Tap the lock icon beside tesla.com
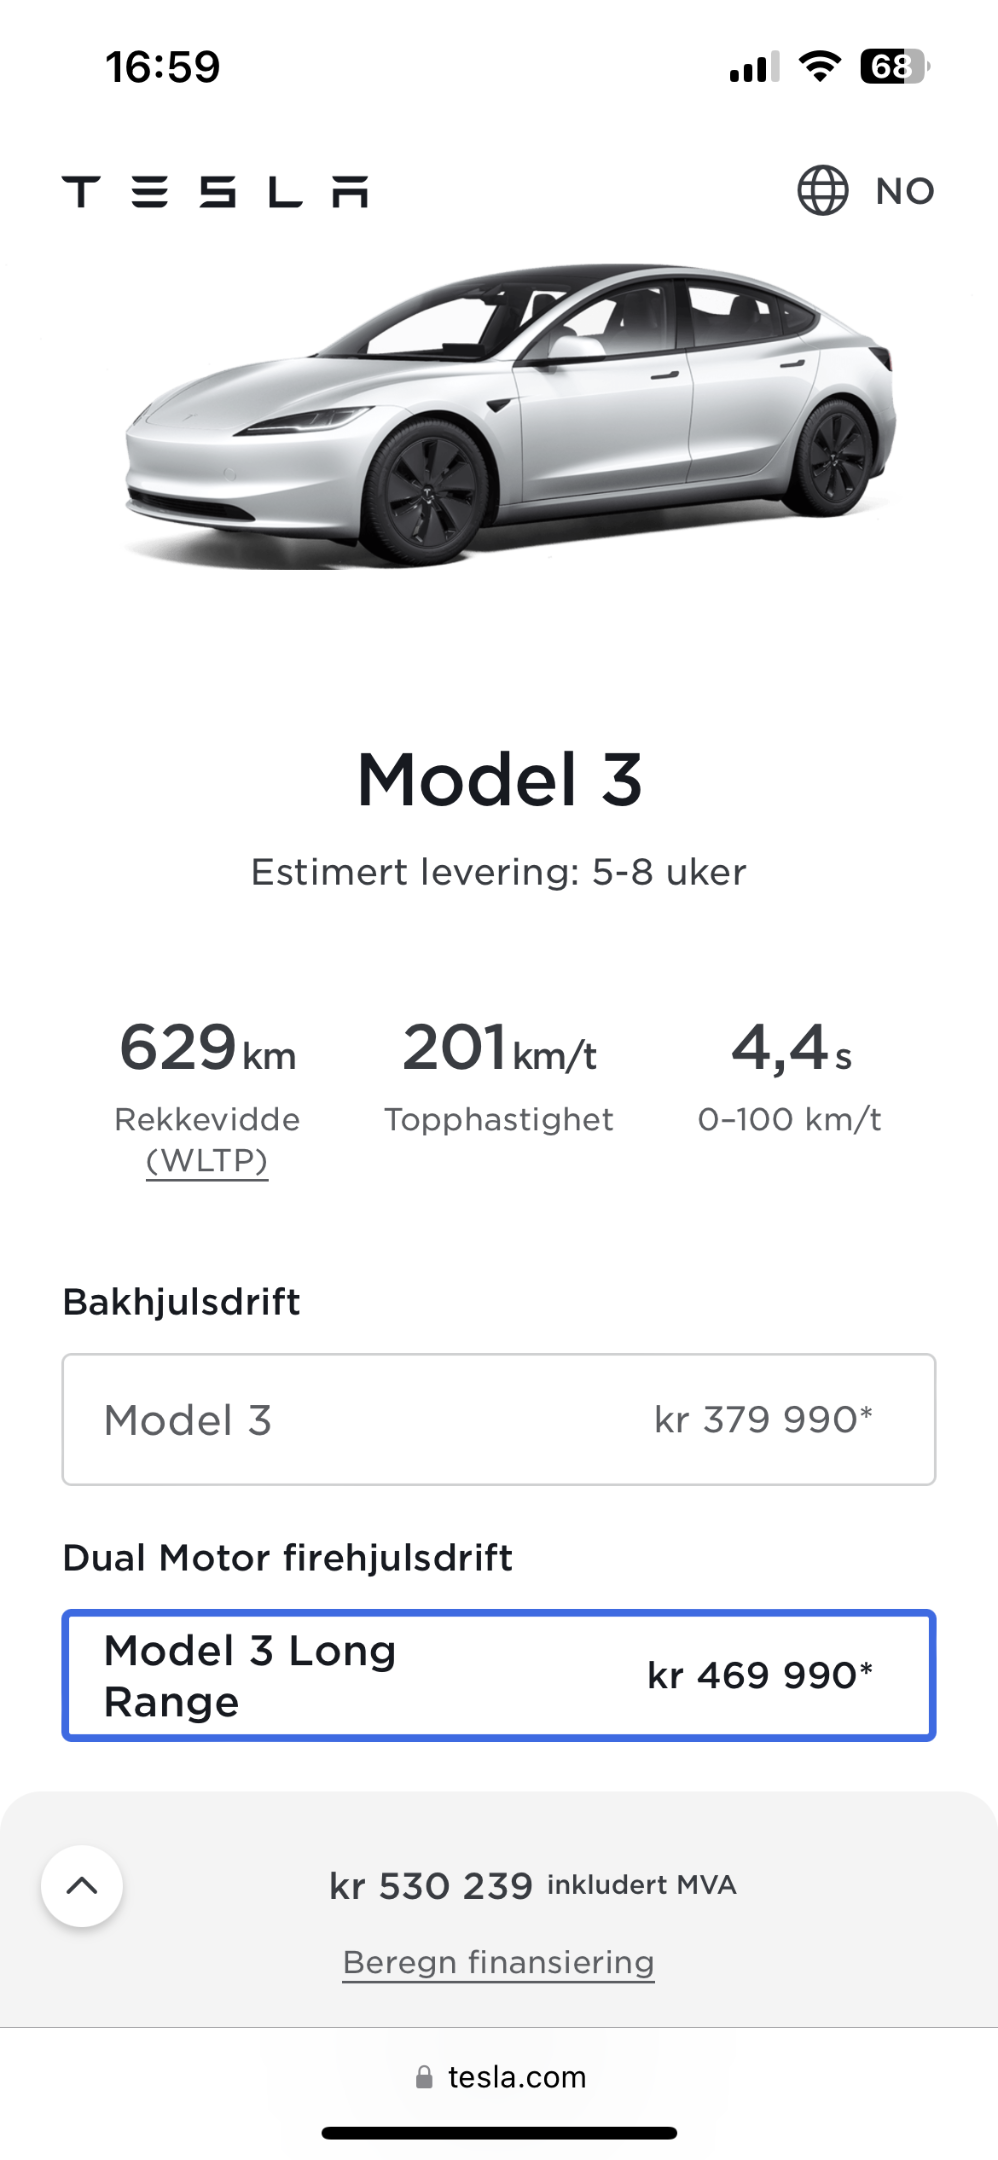The width and height of the screenshot is (998, 2160). [424, 2077]
